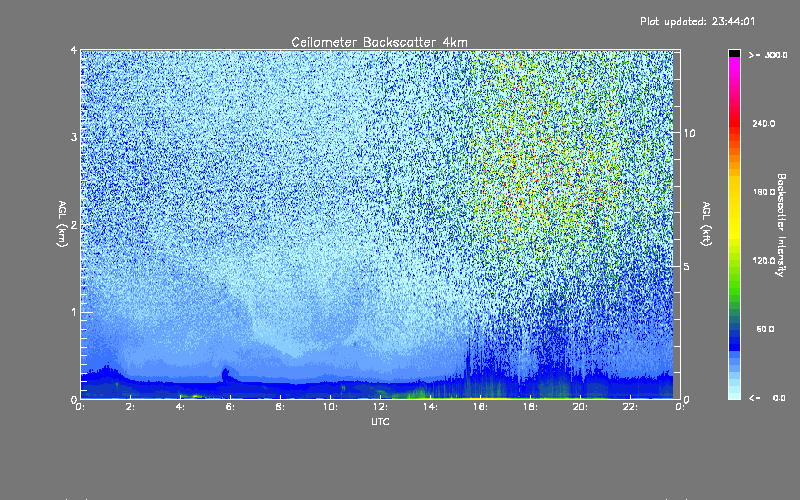Select the left "AGL (km)" axis label
The image size is (800, 500).
coord(62,224)
